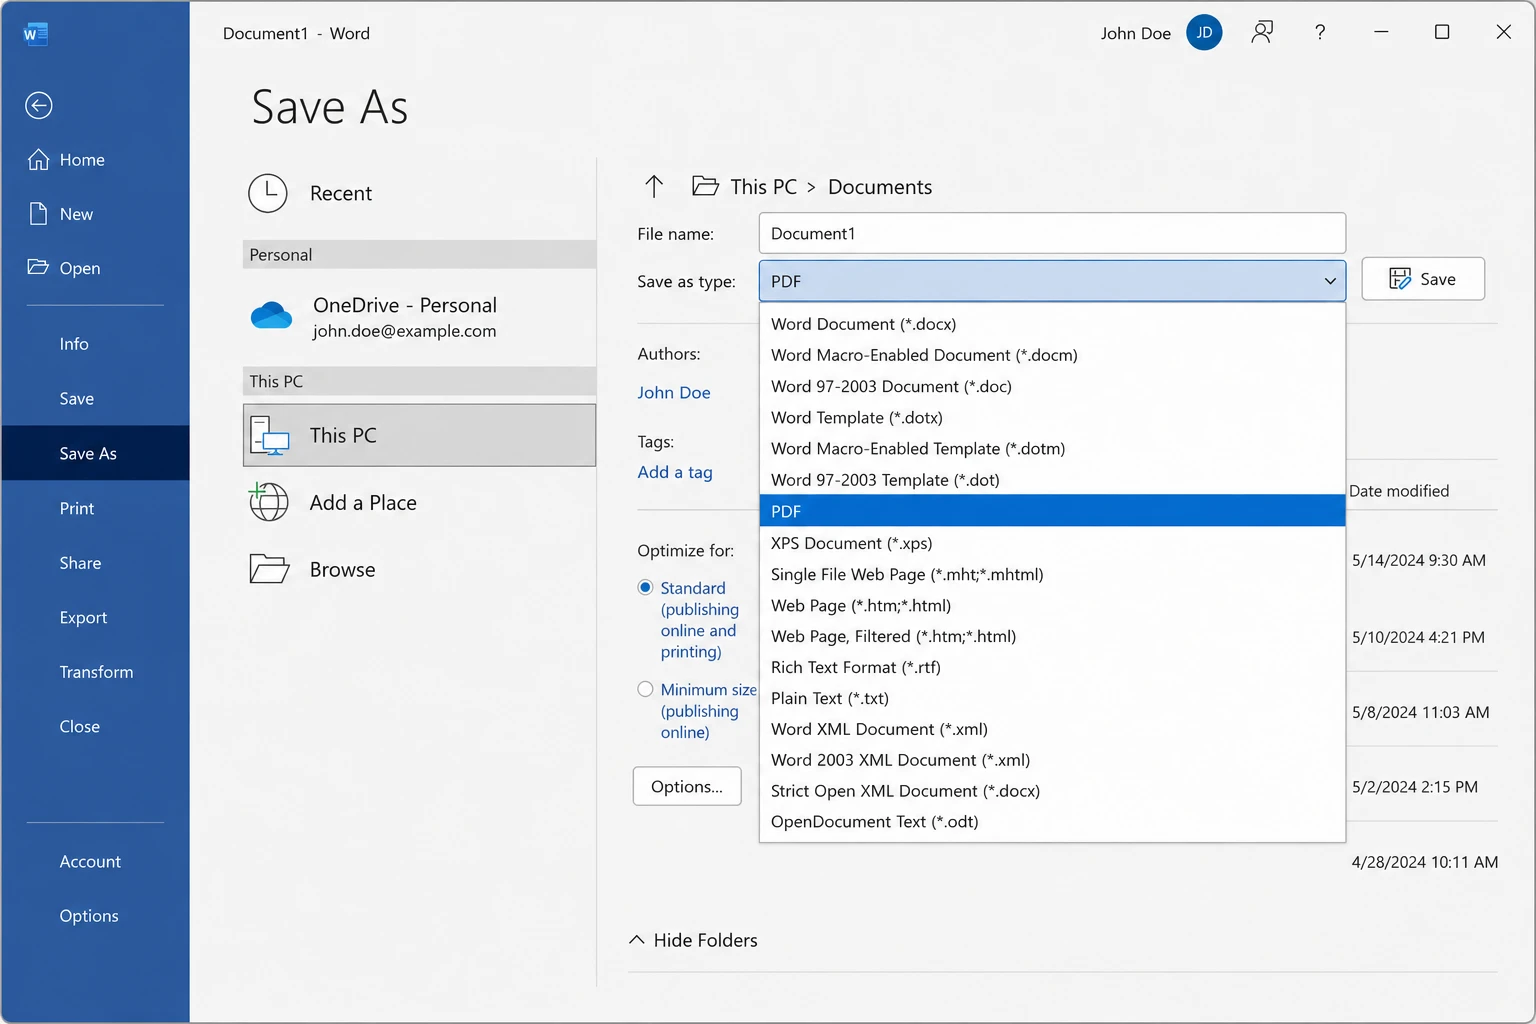Open Transform in backstage sidebar

click(x=95, y=672)
